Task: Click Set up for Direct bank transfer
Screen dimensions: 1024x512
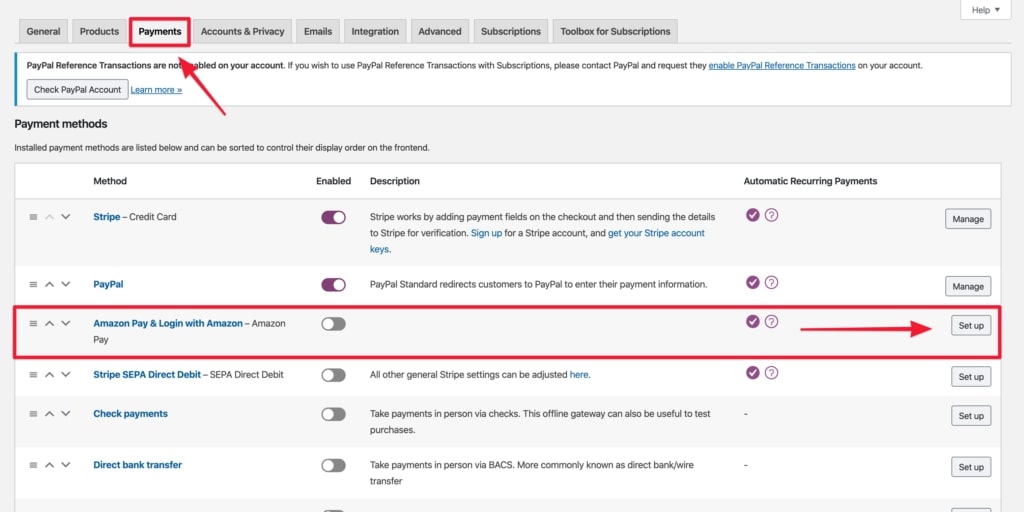Action: click(x=971, y=467)
